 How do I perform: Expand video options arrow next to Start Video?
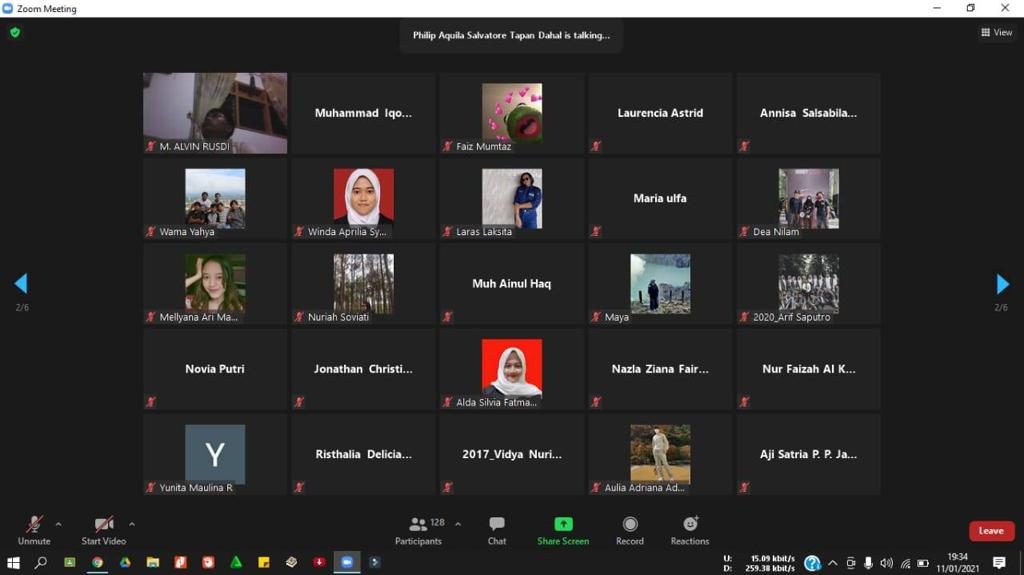coord(131,523)
